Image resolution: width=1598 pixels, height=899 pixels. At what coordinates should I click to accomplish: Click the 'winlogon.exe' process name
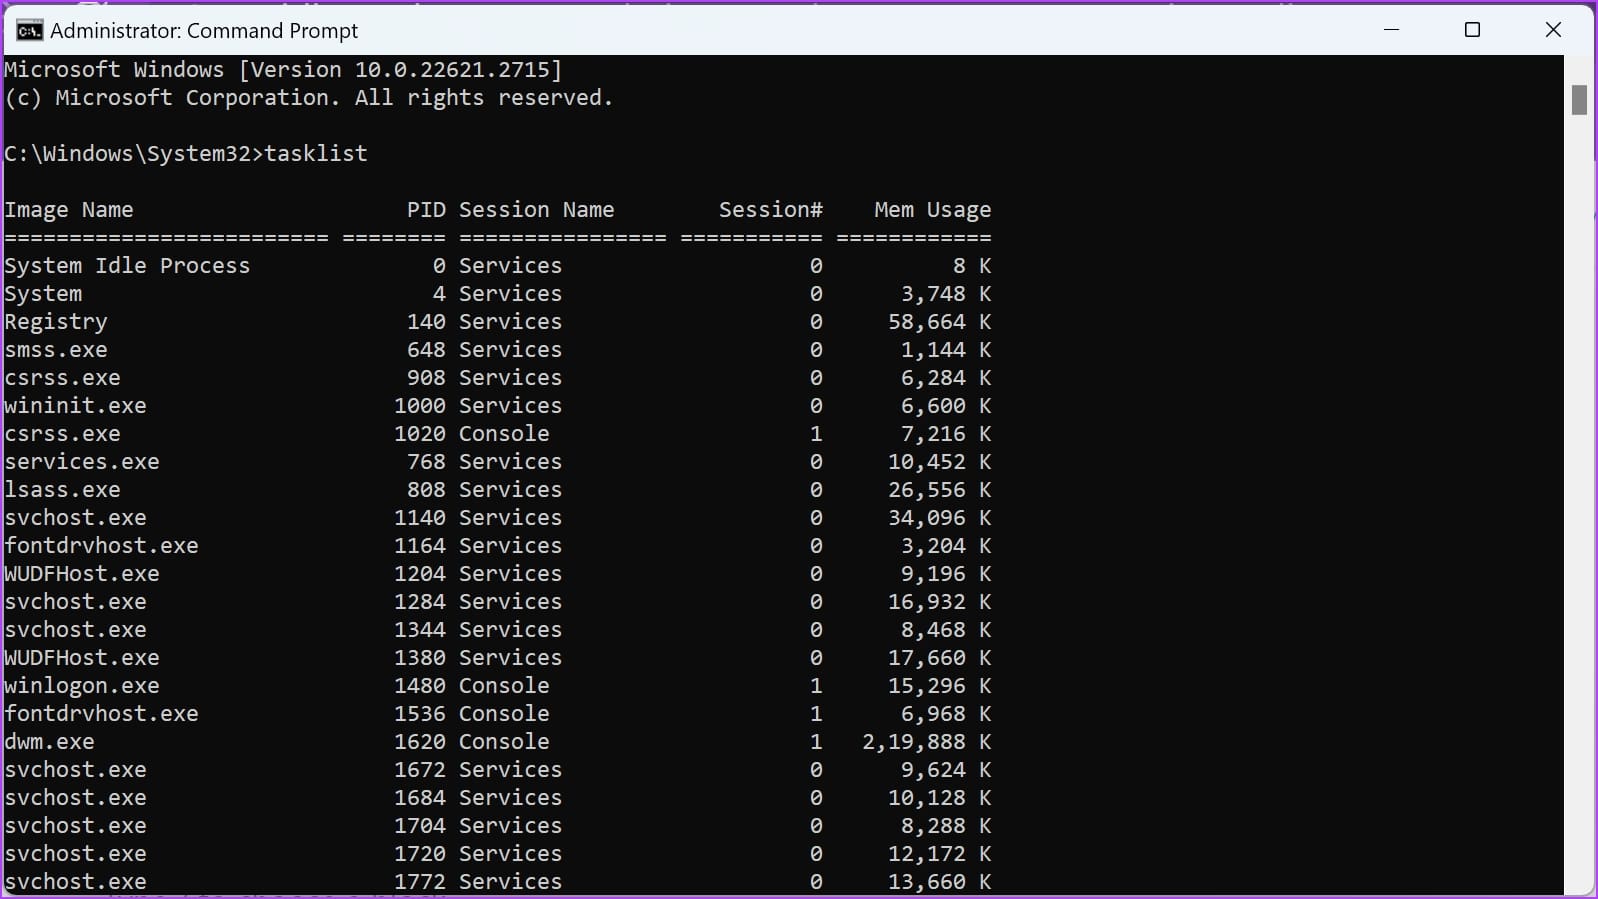(x=82, y=686)
